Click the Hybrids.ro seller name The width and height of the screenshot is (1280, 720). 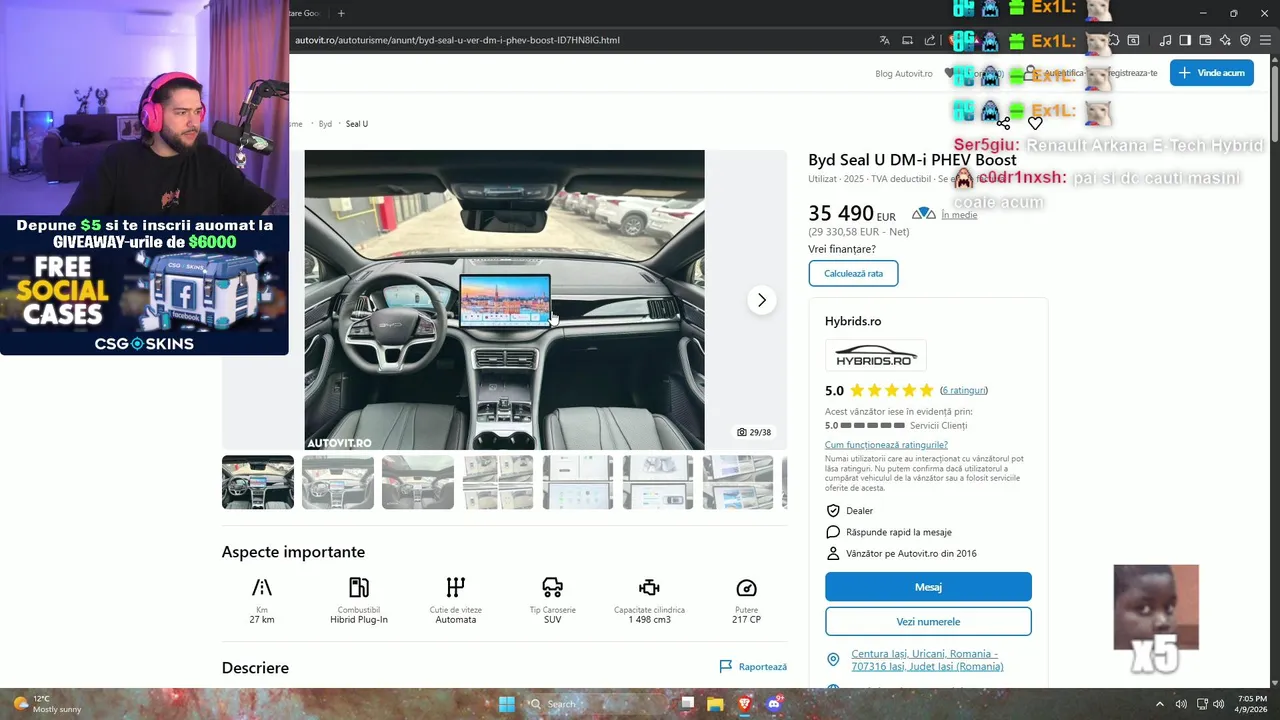(853, 321)
